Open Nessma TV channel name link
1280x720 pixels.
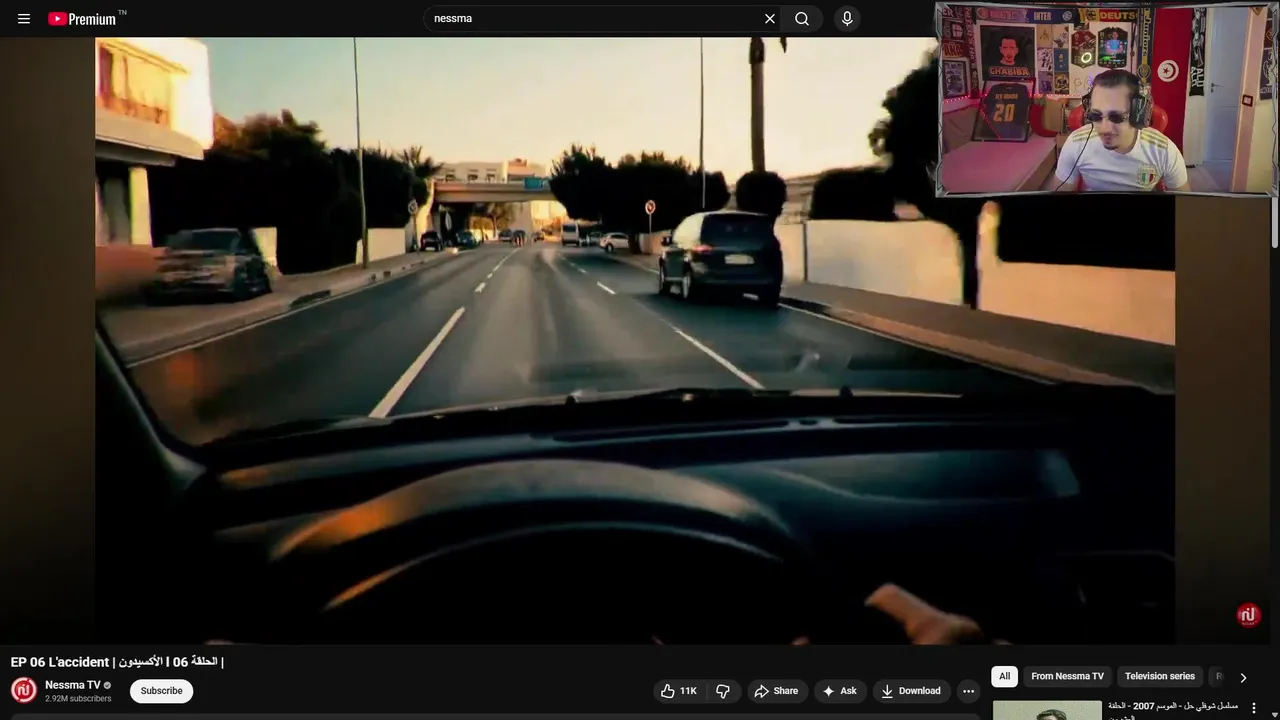click(x=72, y=685)
